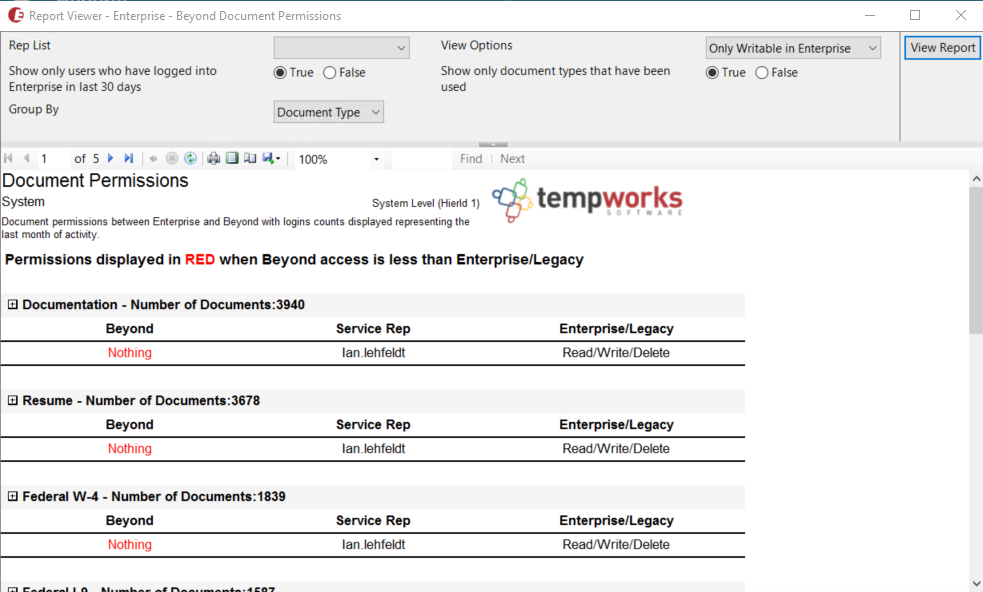This screenshot has height=592, width=983.
Task: Click the 'Document Permissions' report title
Action: click(95, 181)
